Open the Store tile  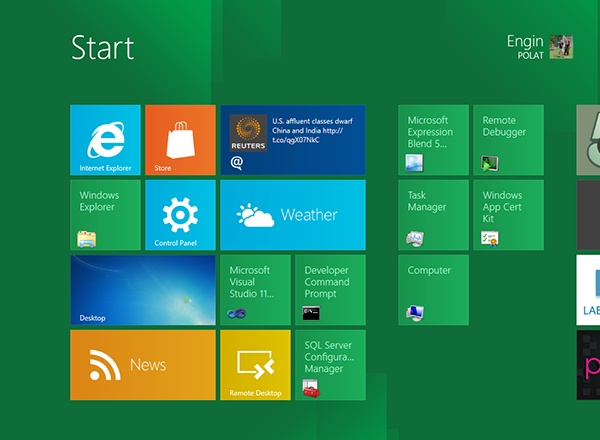pos(180,140)
